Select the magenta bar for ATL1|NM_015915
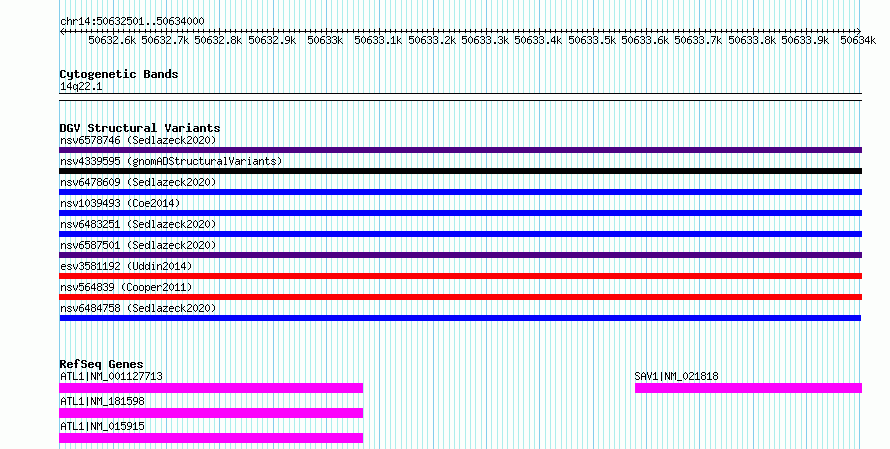890x449 pixels. click(x=211, y=438)
